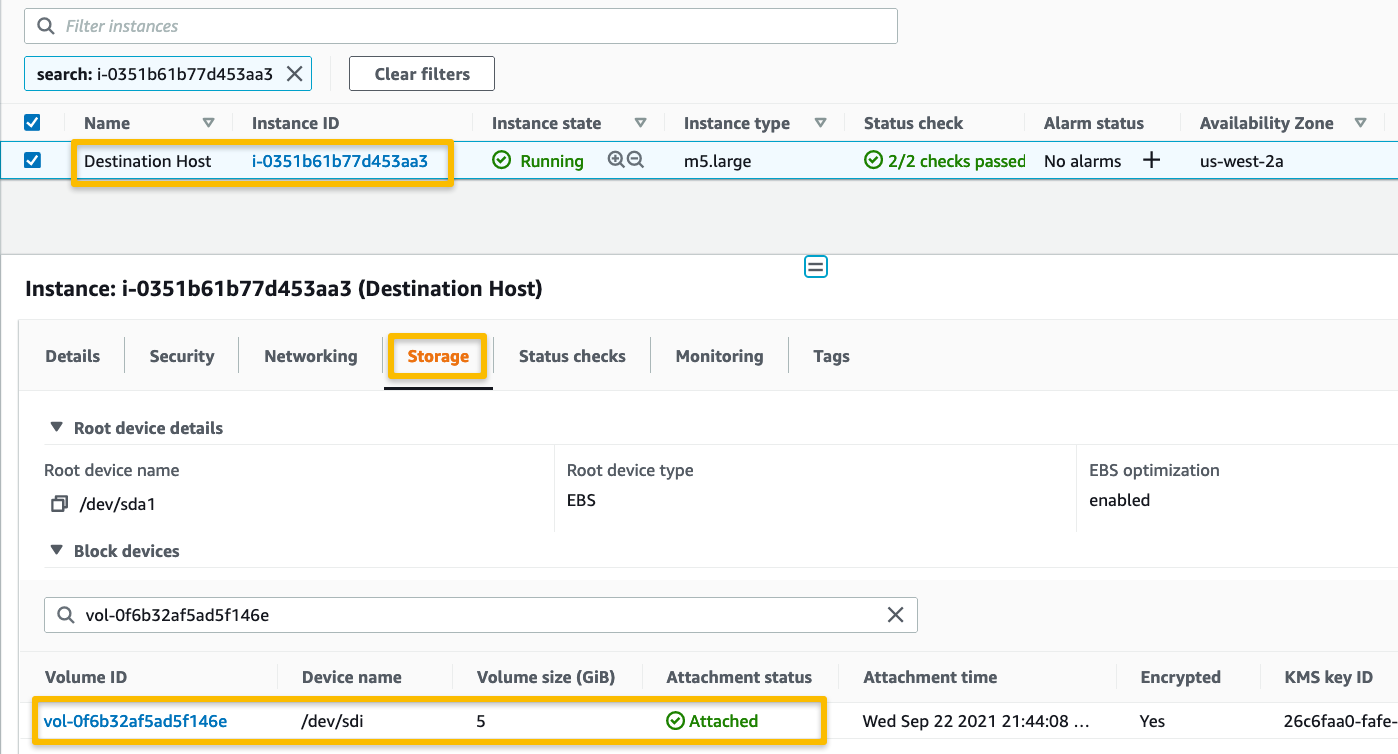Open volume vol-0f6b32af5ad5f146e link
Image resolution: width=1398 pixels, height=754 pixels.
tap(134, 721)
